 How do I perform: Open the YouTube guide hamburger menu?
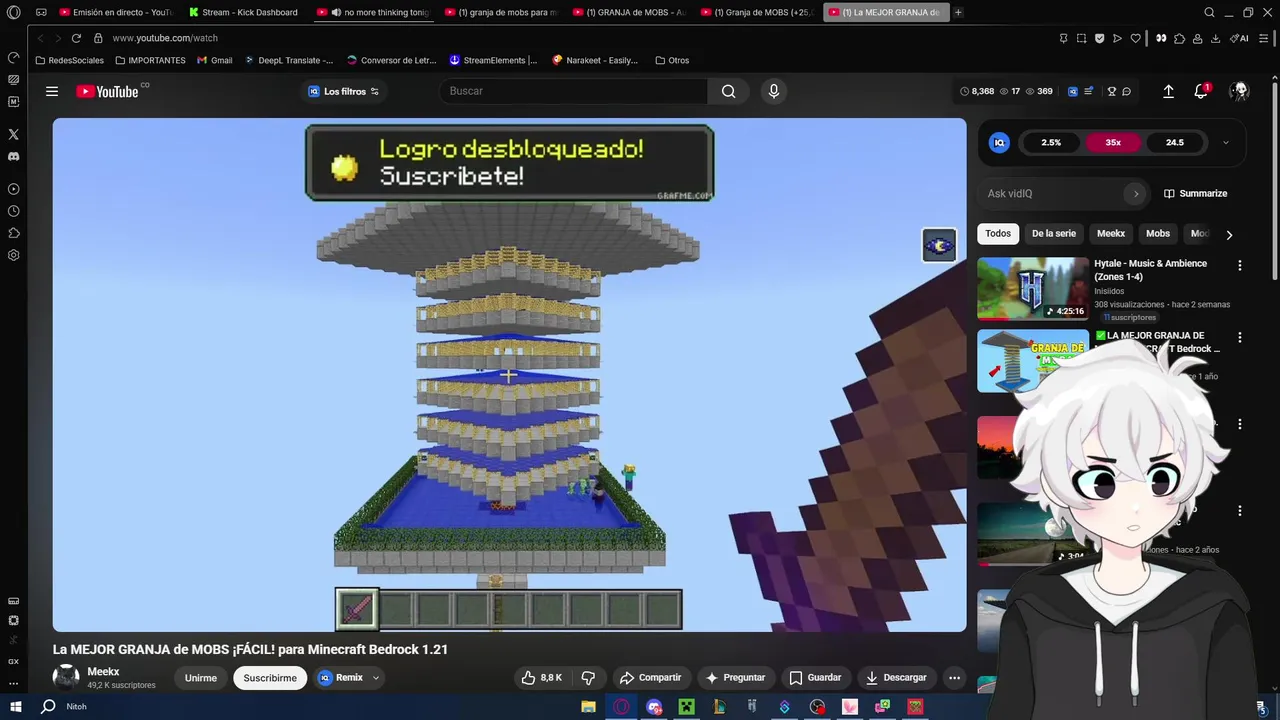52,91
